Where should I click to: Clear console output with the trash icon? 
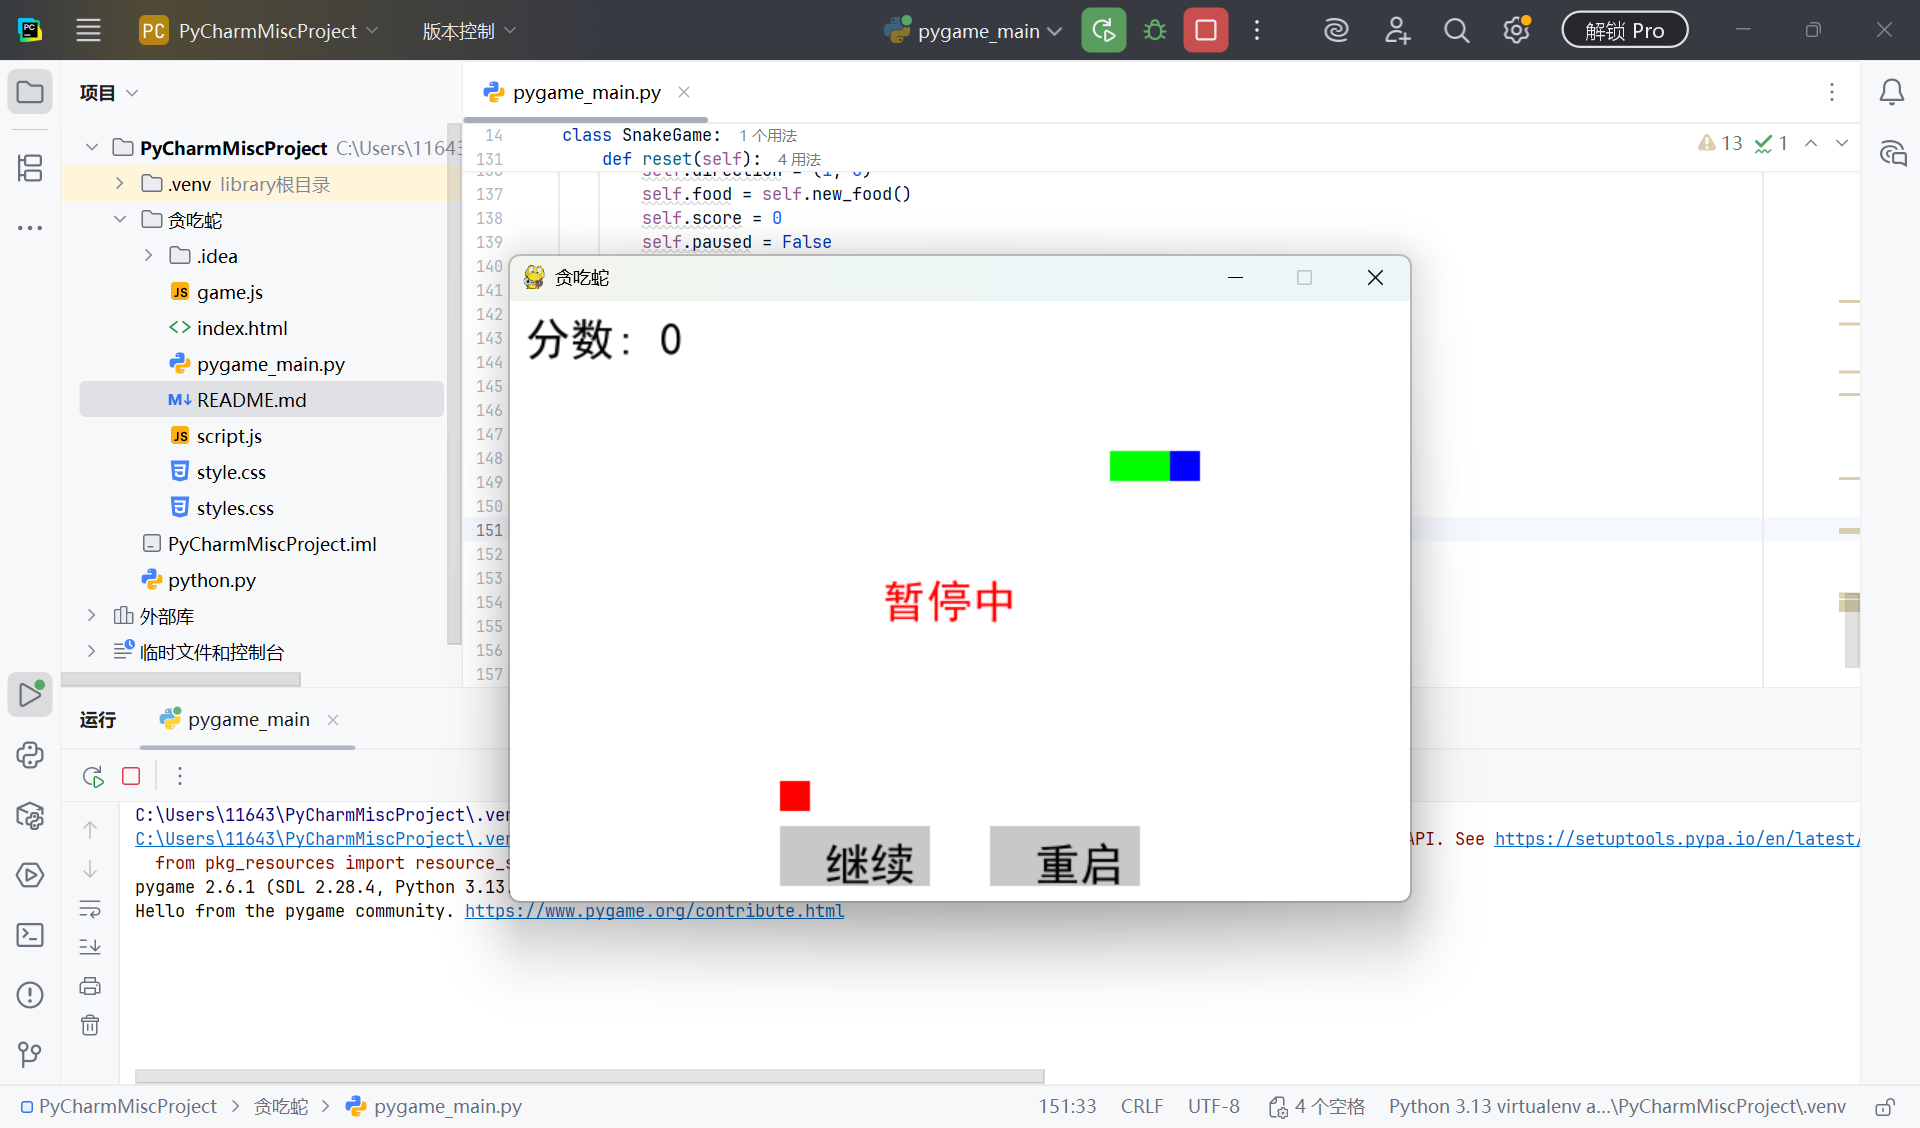[90, 1025]
